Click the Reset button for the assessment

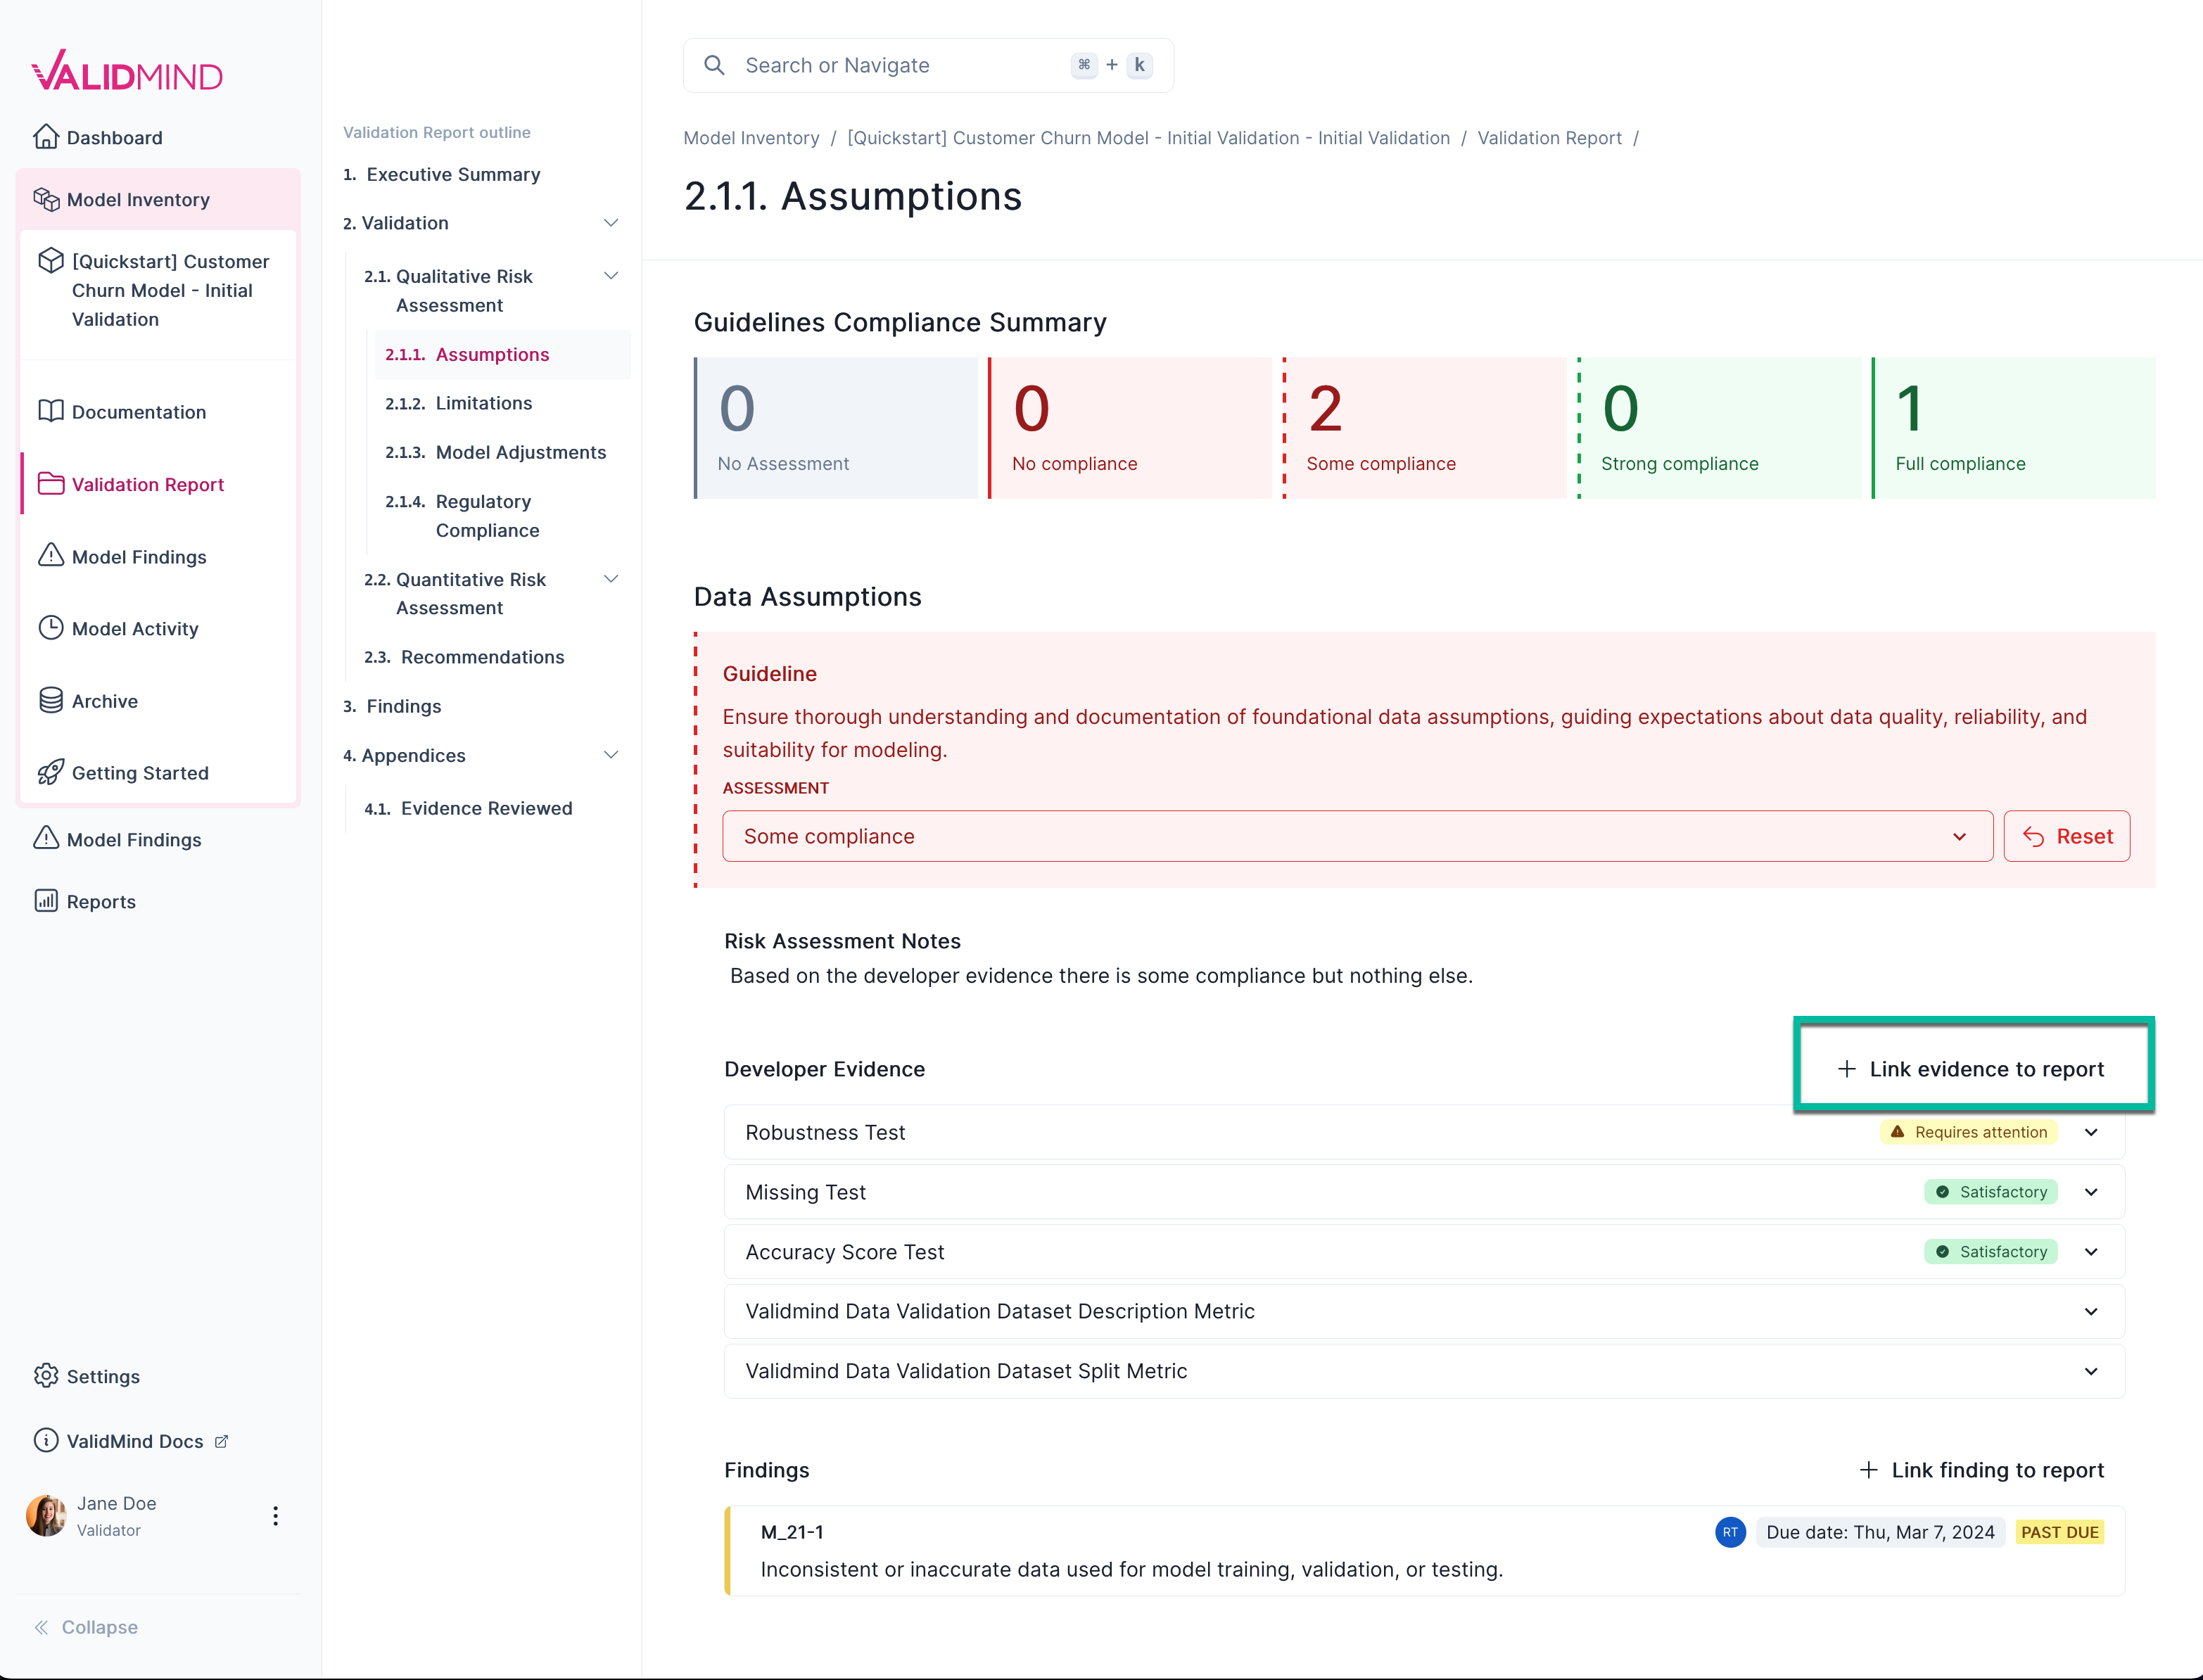2066,836
